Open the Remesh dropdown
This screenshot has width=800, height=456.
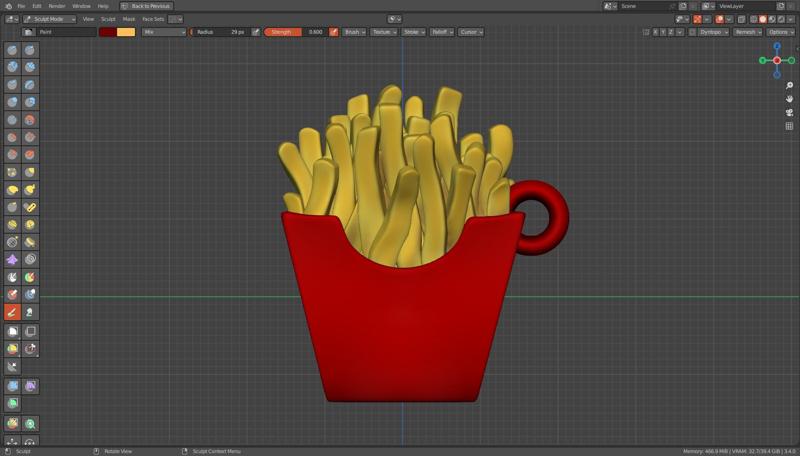pos(748,32)
